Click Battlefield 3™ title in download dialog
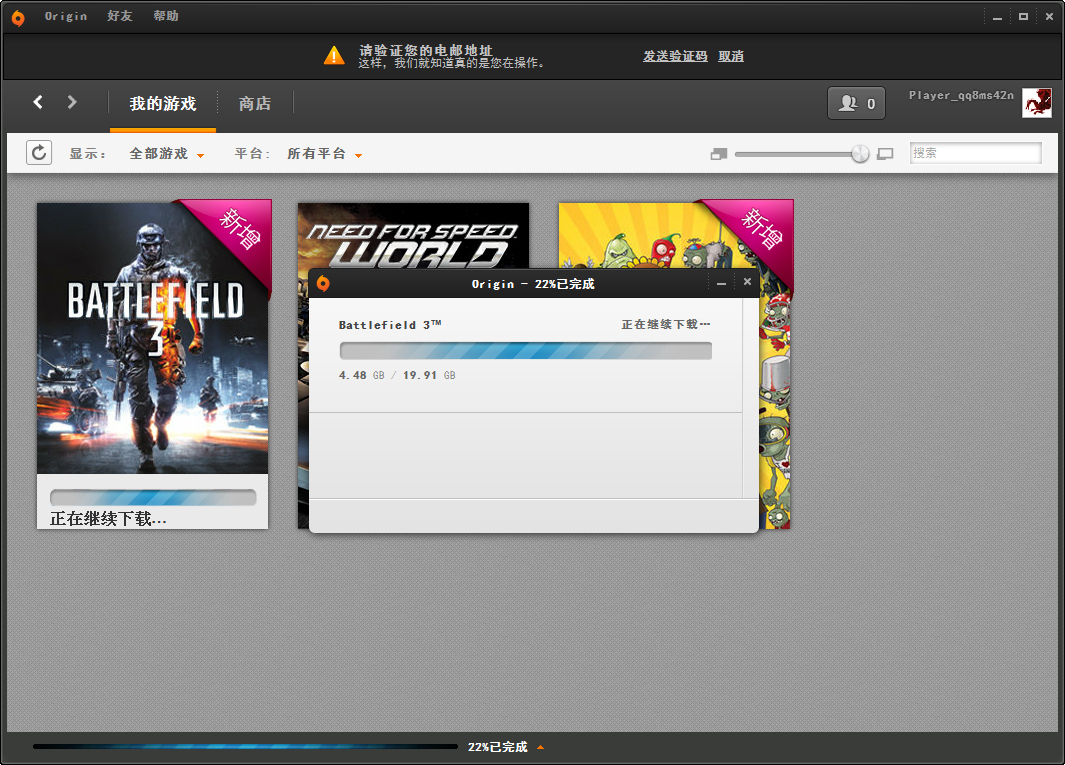 click(x=390, y=325)
